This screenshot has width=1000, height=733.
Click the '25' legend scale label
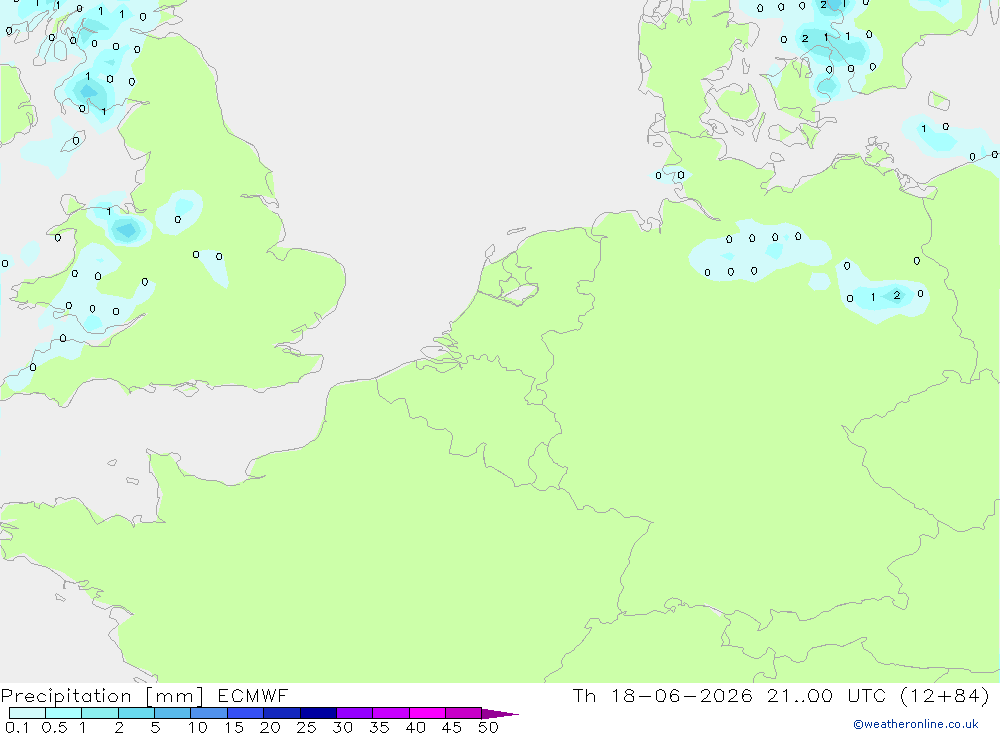coord(306,727)
